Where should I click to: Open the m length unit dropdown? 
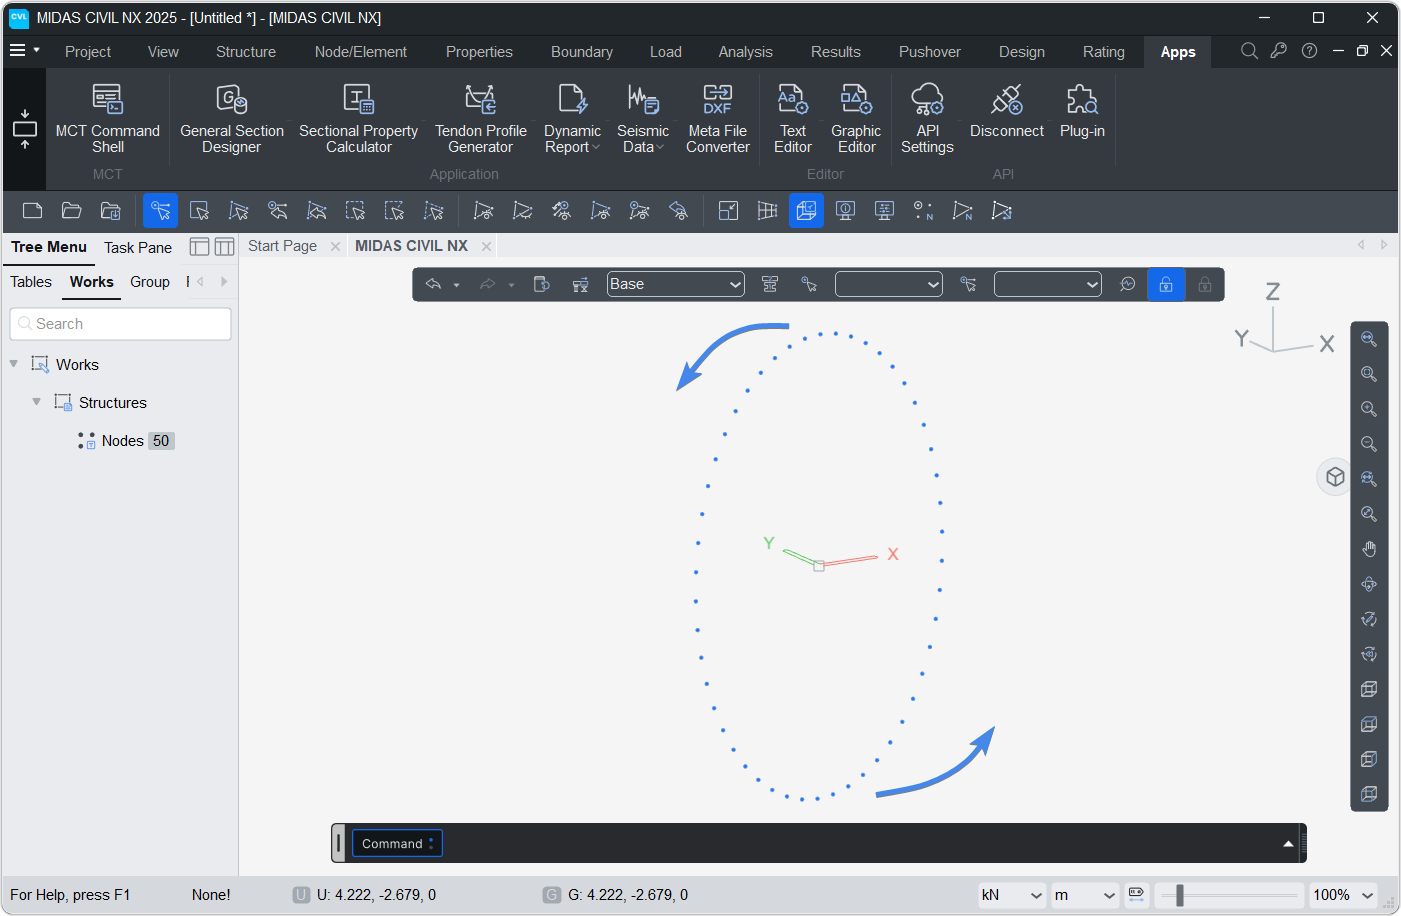coord(1085,895)
